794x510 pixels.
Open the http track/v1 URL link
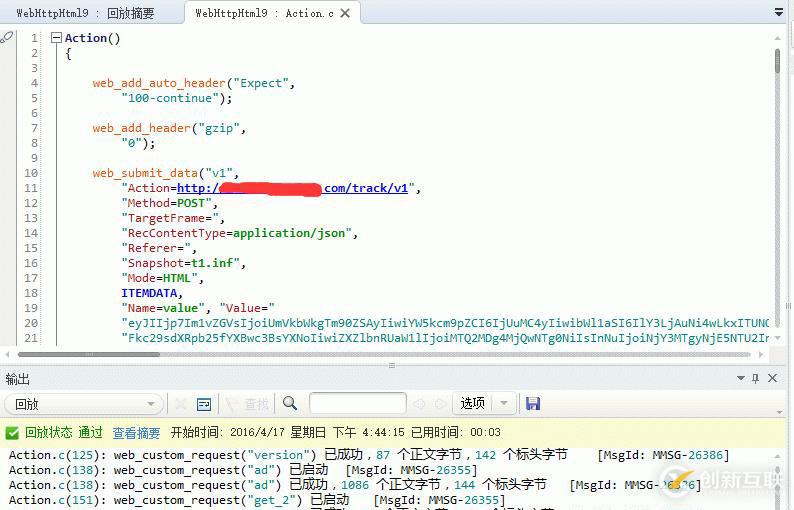[x=292, y=188]
